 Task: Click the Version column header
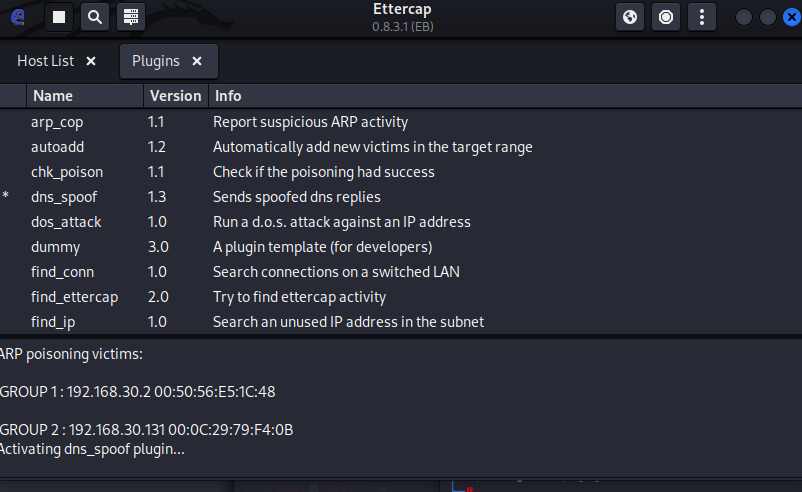(x=175, y=96)
